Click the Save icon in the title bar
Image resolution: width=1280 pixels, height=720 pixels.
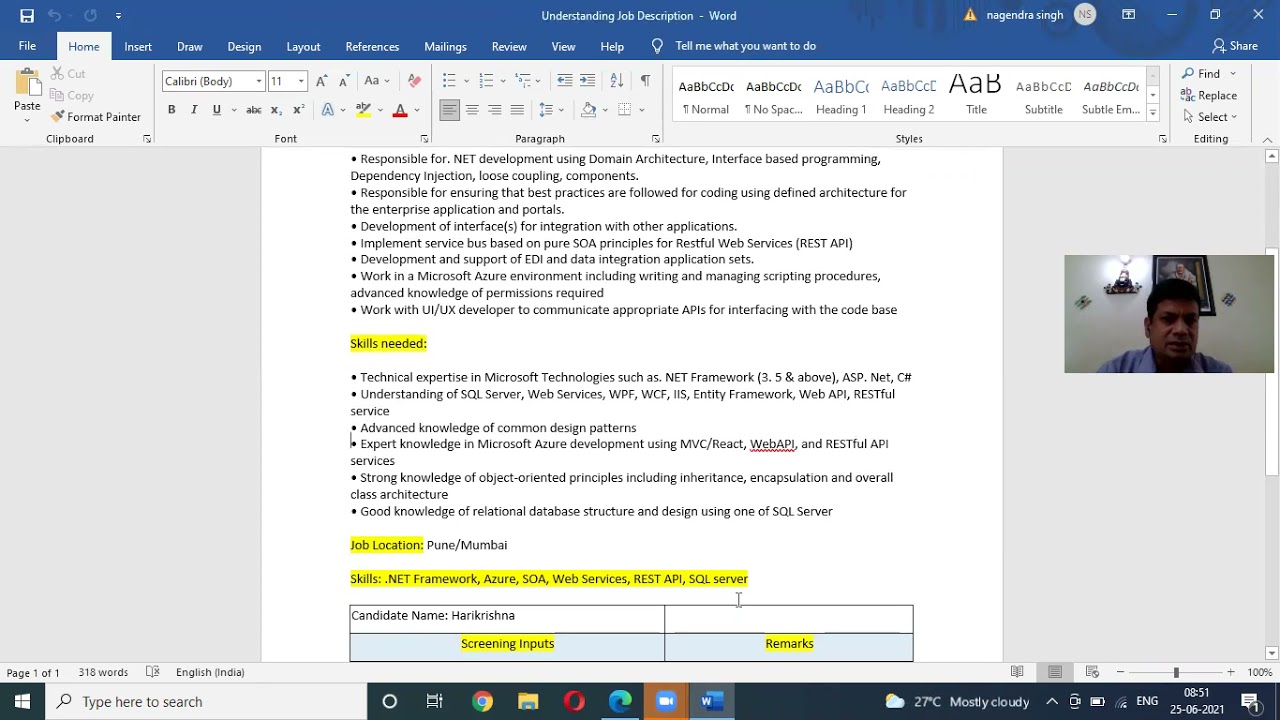point(27,15)
